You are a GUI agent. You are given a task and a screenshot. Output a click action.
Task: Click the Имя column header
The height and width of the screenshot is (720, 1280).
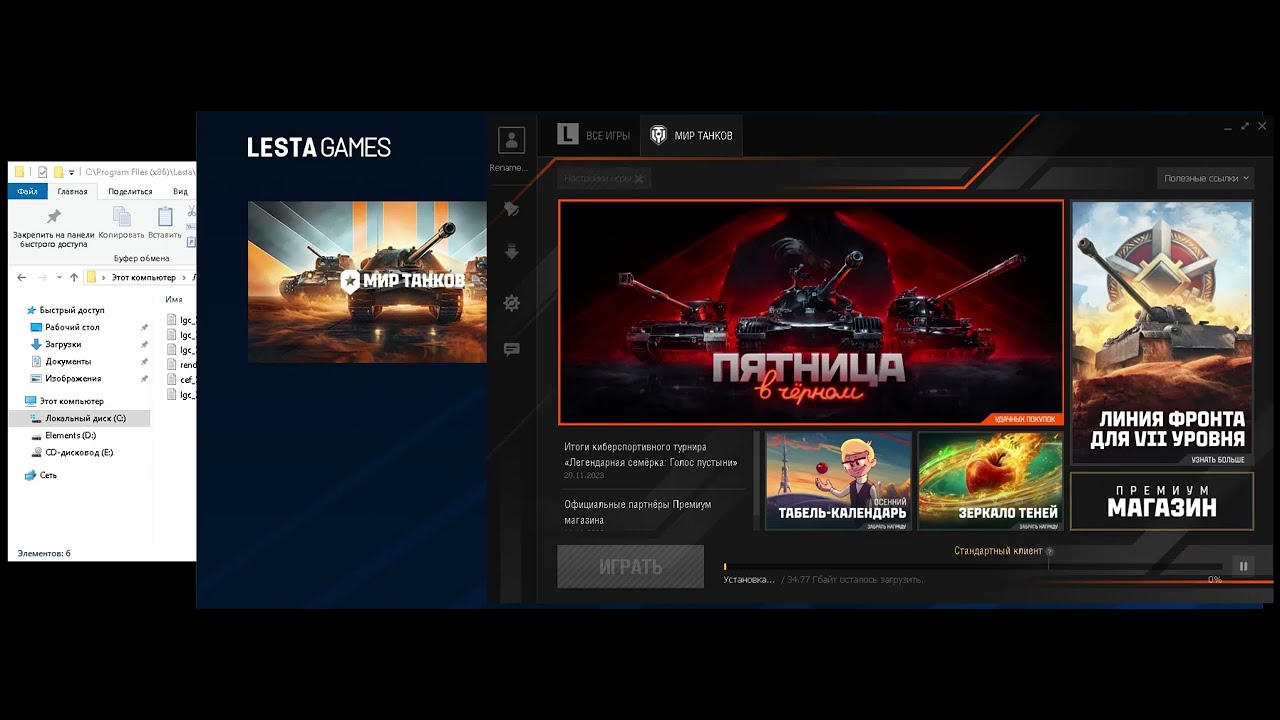pos(174,299)
